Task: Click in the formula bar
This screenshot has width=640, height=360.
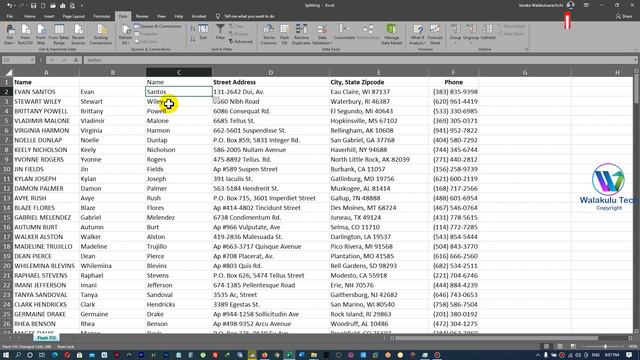Action: tap(358, 60)
